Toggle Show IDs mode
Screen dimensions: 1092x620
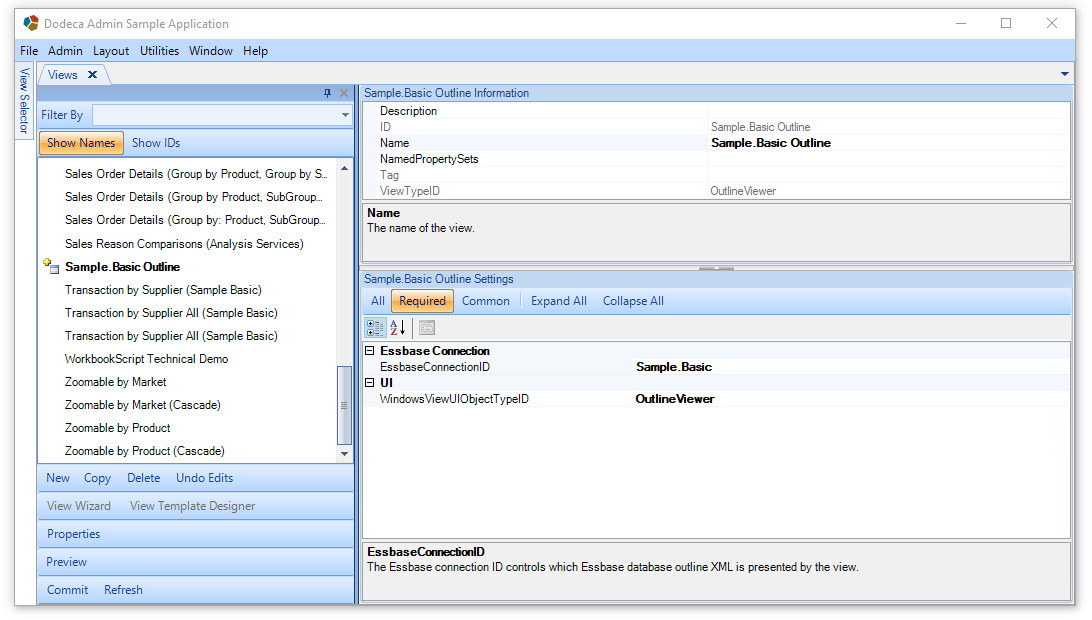tap(156, 143)
